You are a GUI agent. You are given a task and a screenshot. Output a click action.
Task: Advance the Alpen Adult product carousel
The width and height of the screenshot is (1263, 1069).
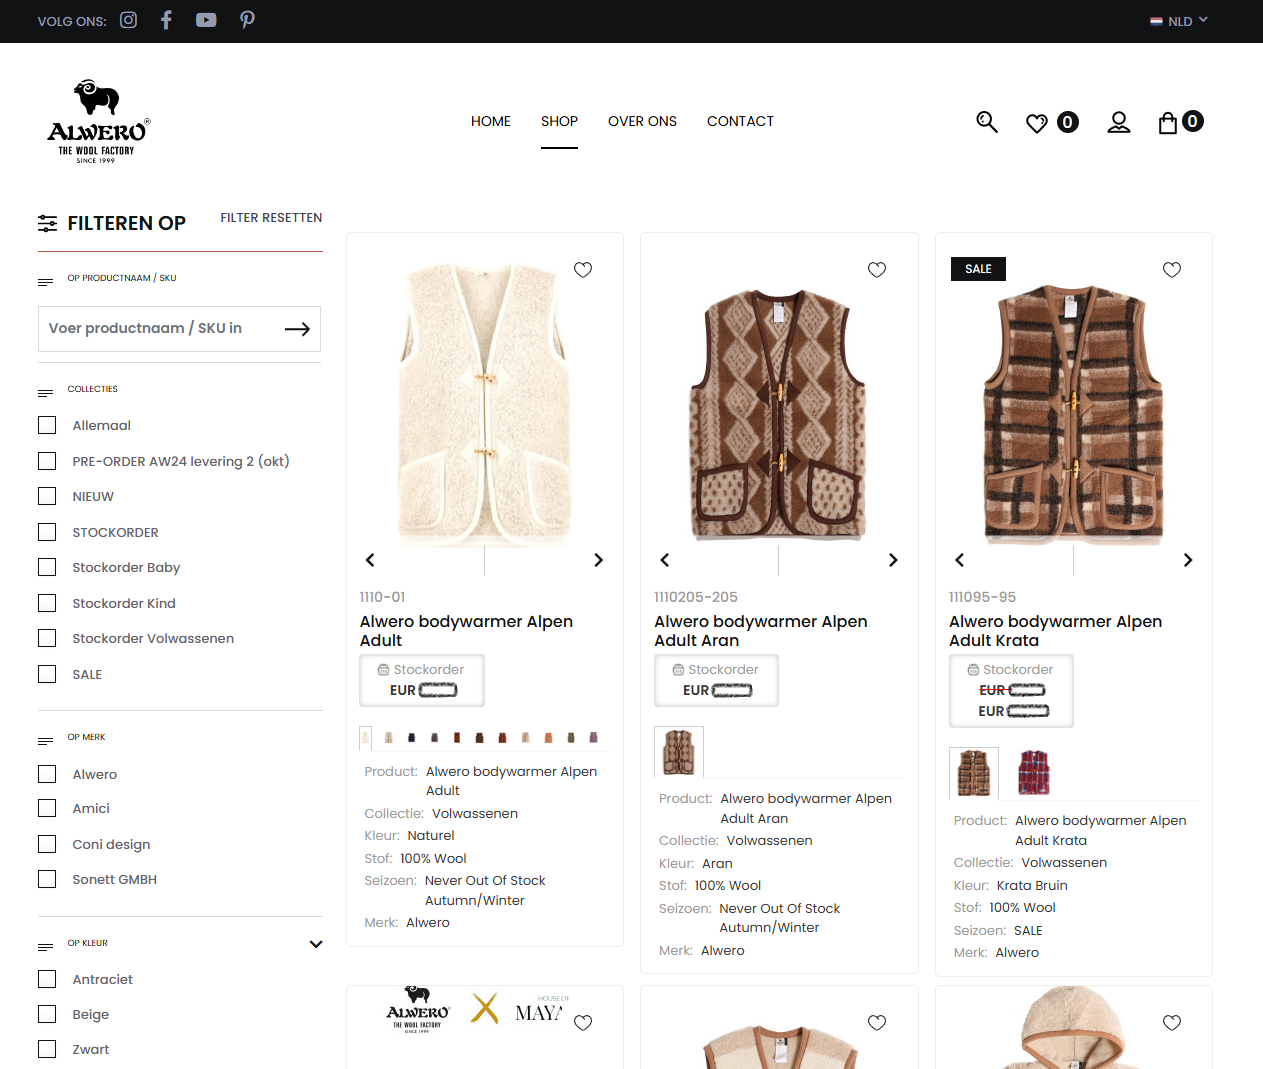point(599,560)
